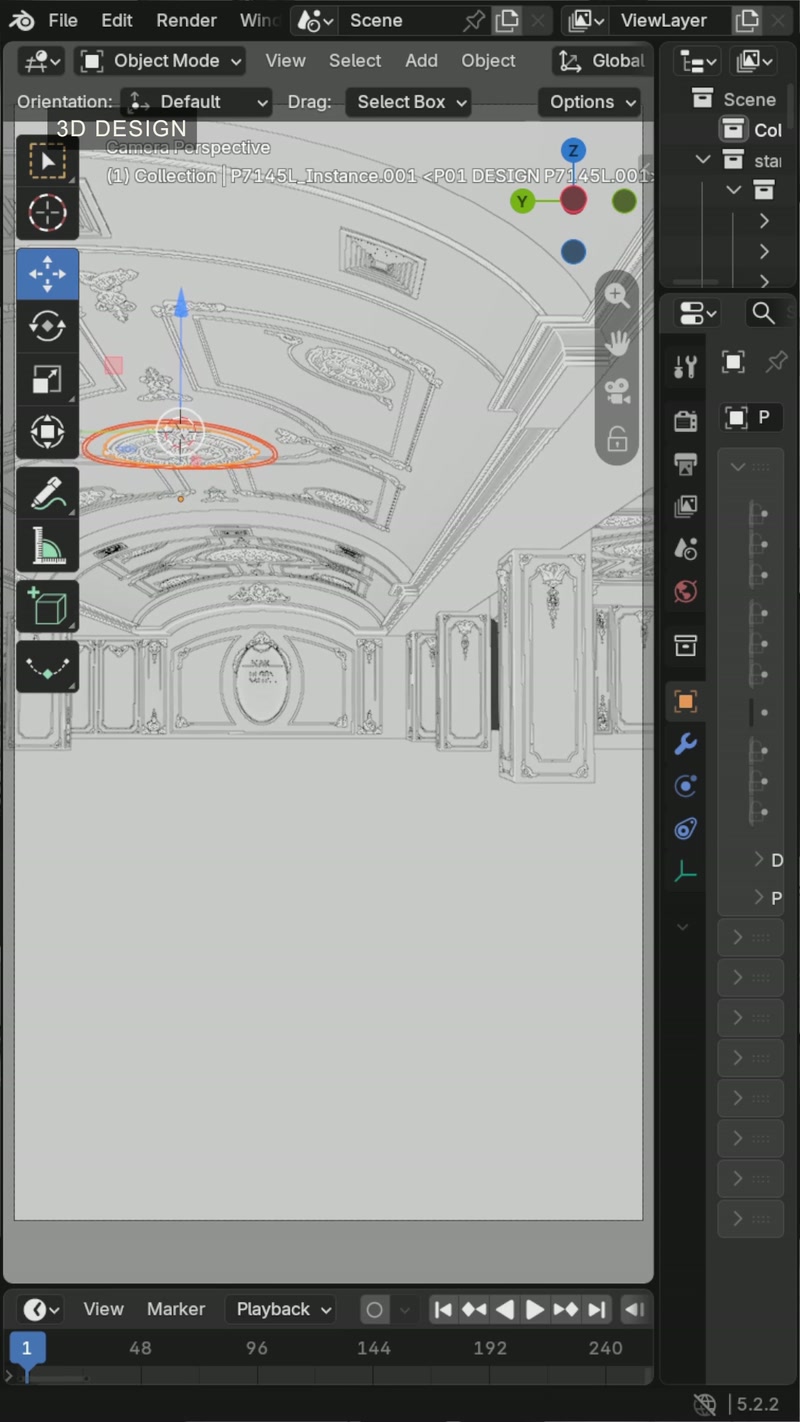Click the properties search magnifier
The width and height of the screenshot is (800, 1422).
763,314
